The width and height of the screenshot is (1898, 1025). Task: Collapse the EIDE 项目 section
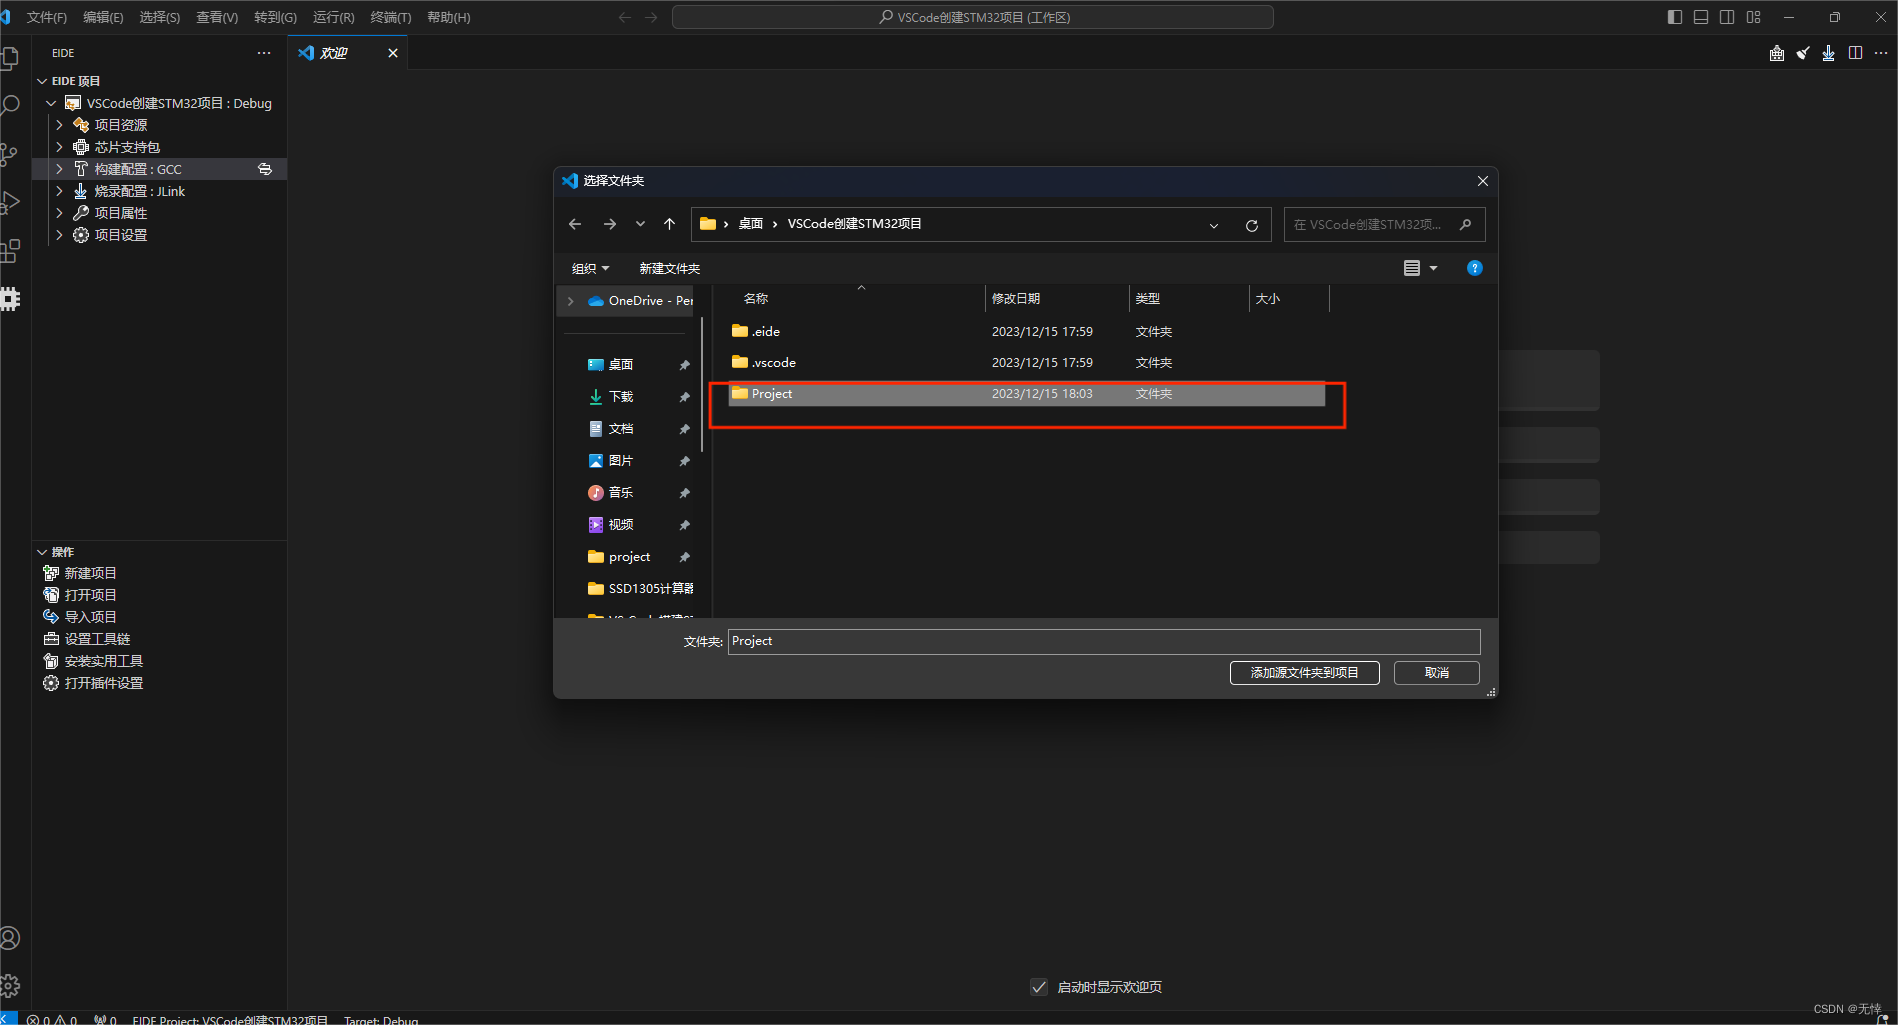(x=42, y=81)
